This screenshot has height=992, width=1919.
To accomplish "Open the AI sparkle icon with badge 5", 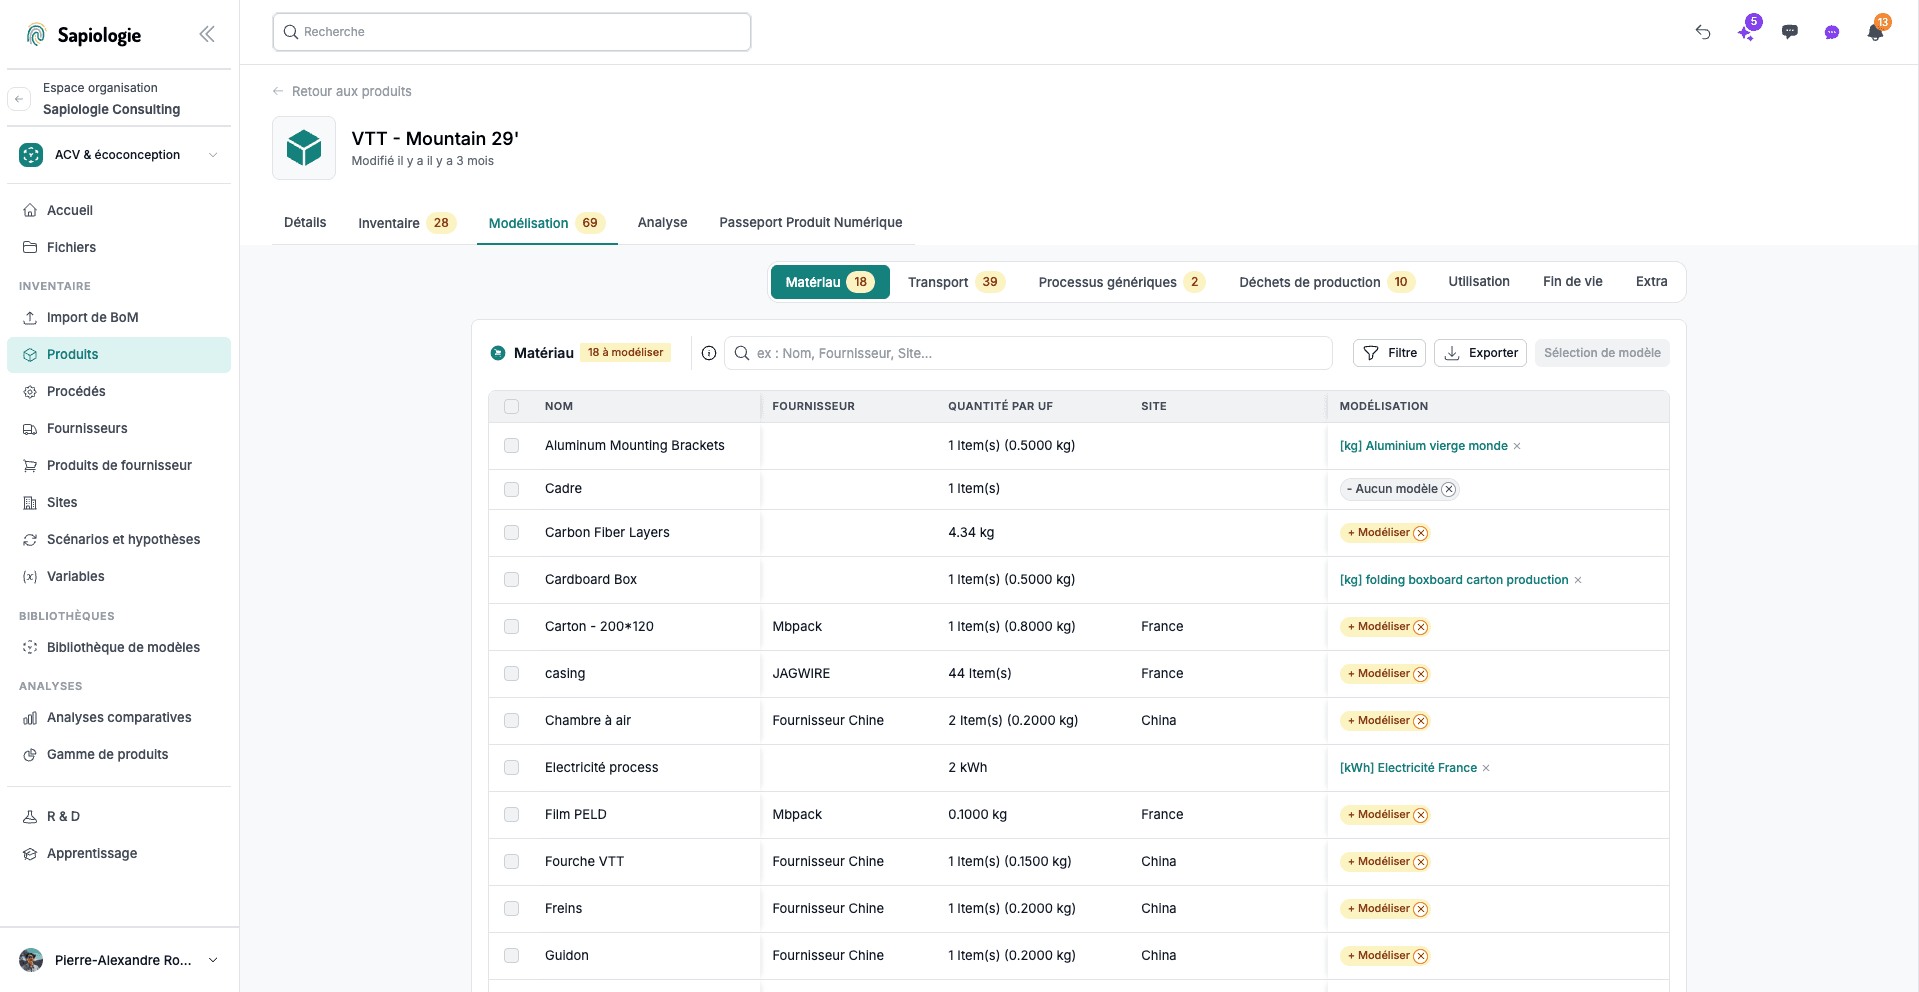I will (x=1747, y=32).
